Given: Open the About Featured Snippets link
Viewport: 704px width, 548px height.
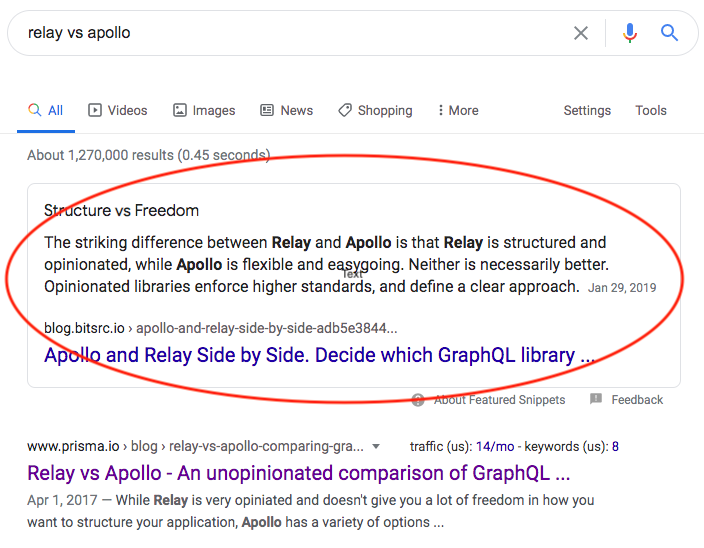Looking at the screenshot, I should pyautogui.click(x=499, y=399).
